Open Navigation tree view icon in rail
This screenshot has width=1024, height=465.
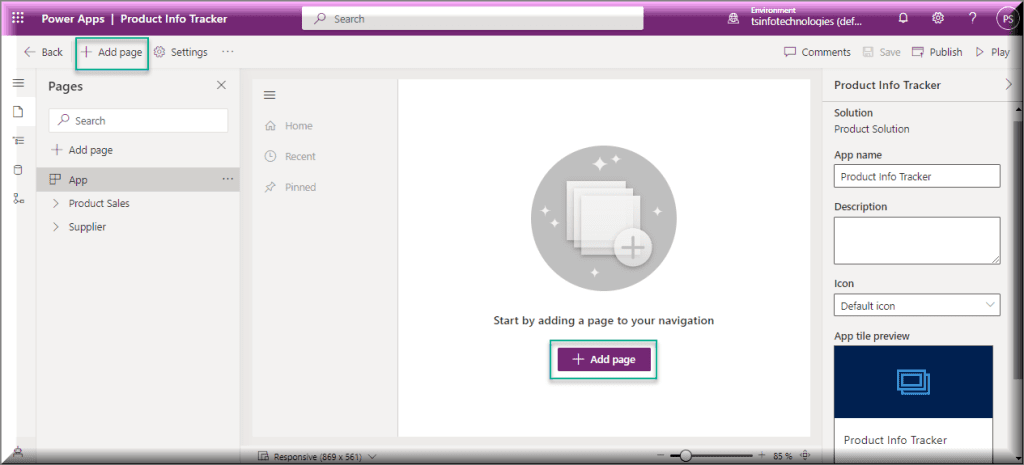coord(18,141)
